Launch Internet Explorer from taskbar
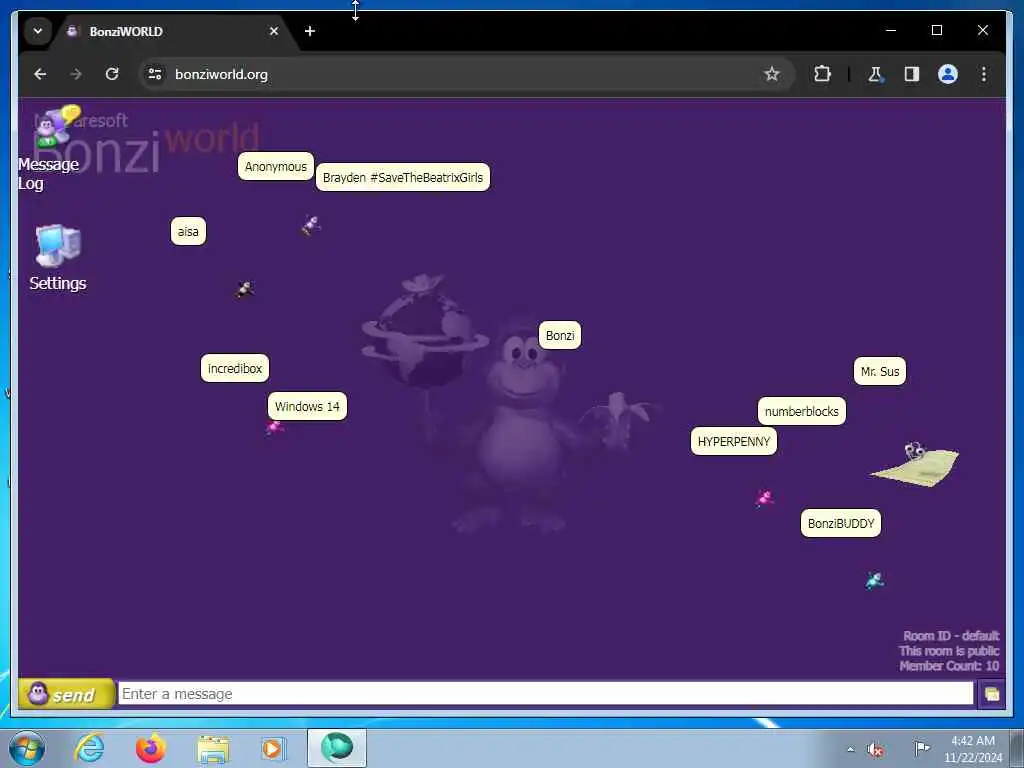This screenshot has width=1024, height=768. click(x=89, y=748)
